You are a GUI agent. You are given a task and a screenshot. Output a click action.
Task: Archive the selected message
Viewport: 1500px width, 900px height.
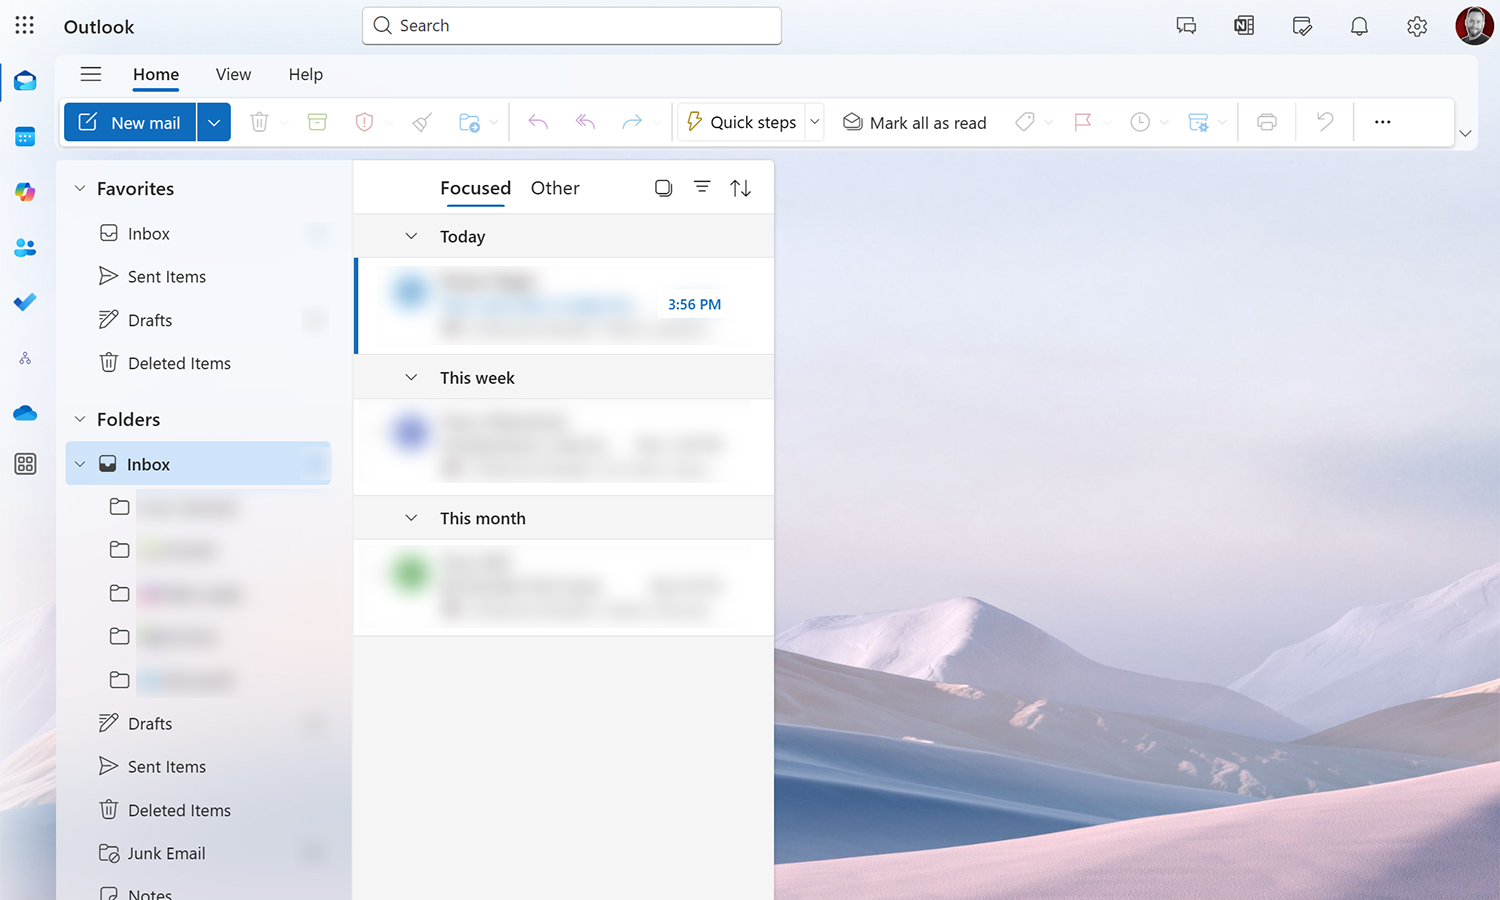click(x=317, y=121)
